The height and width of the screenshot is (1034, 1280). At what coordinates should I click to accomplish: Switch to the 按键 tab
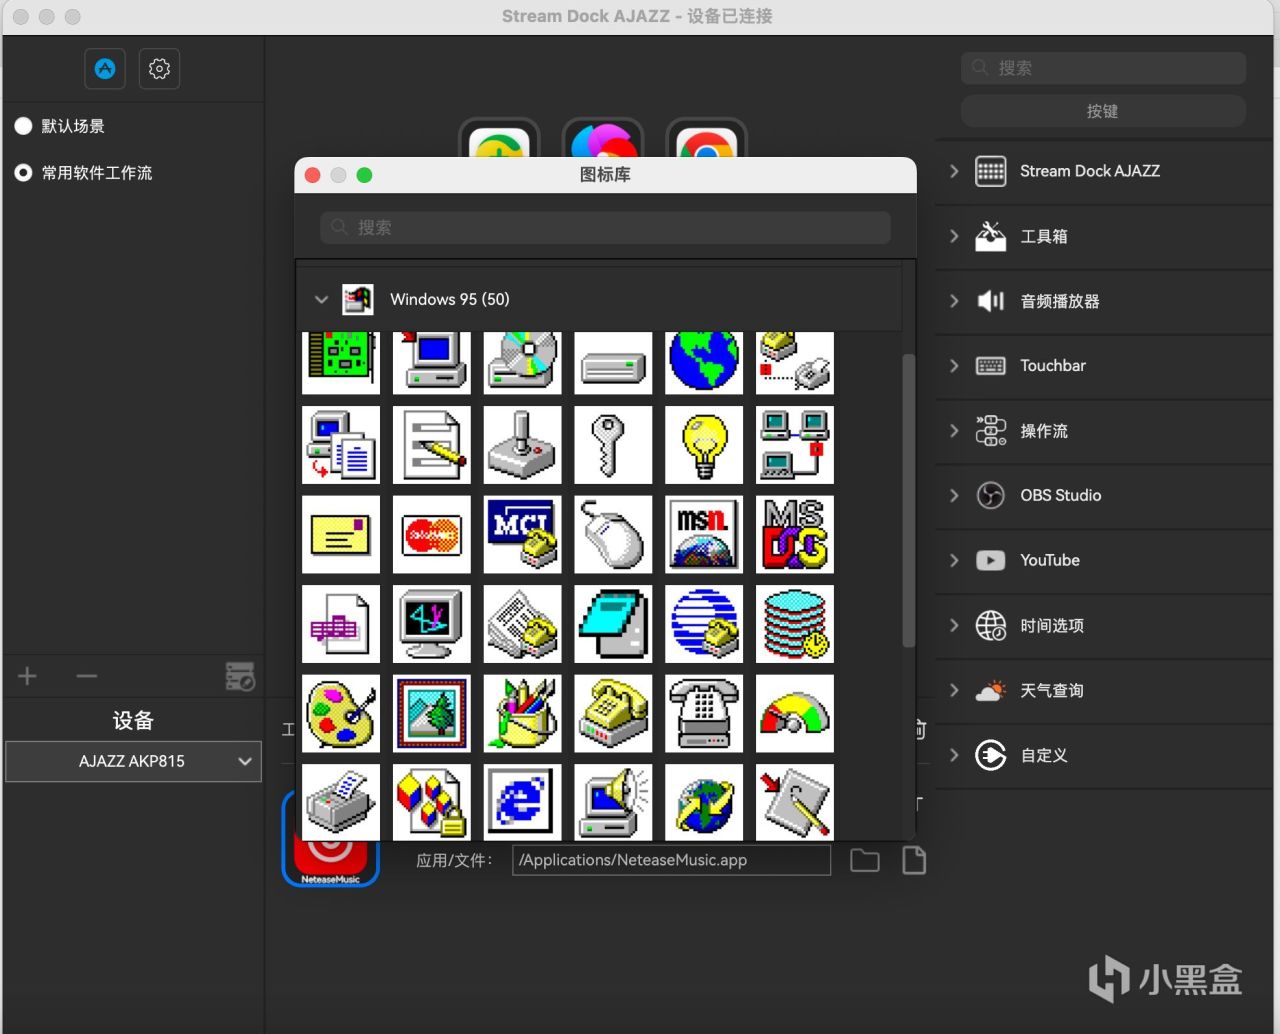(1103, 111)
